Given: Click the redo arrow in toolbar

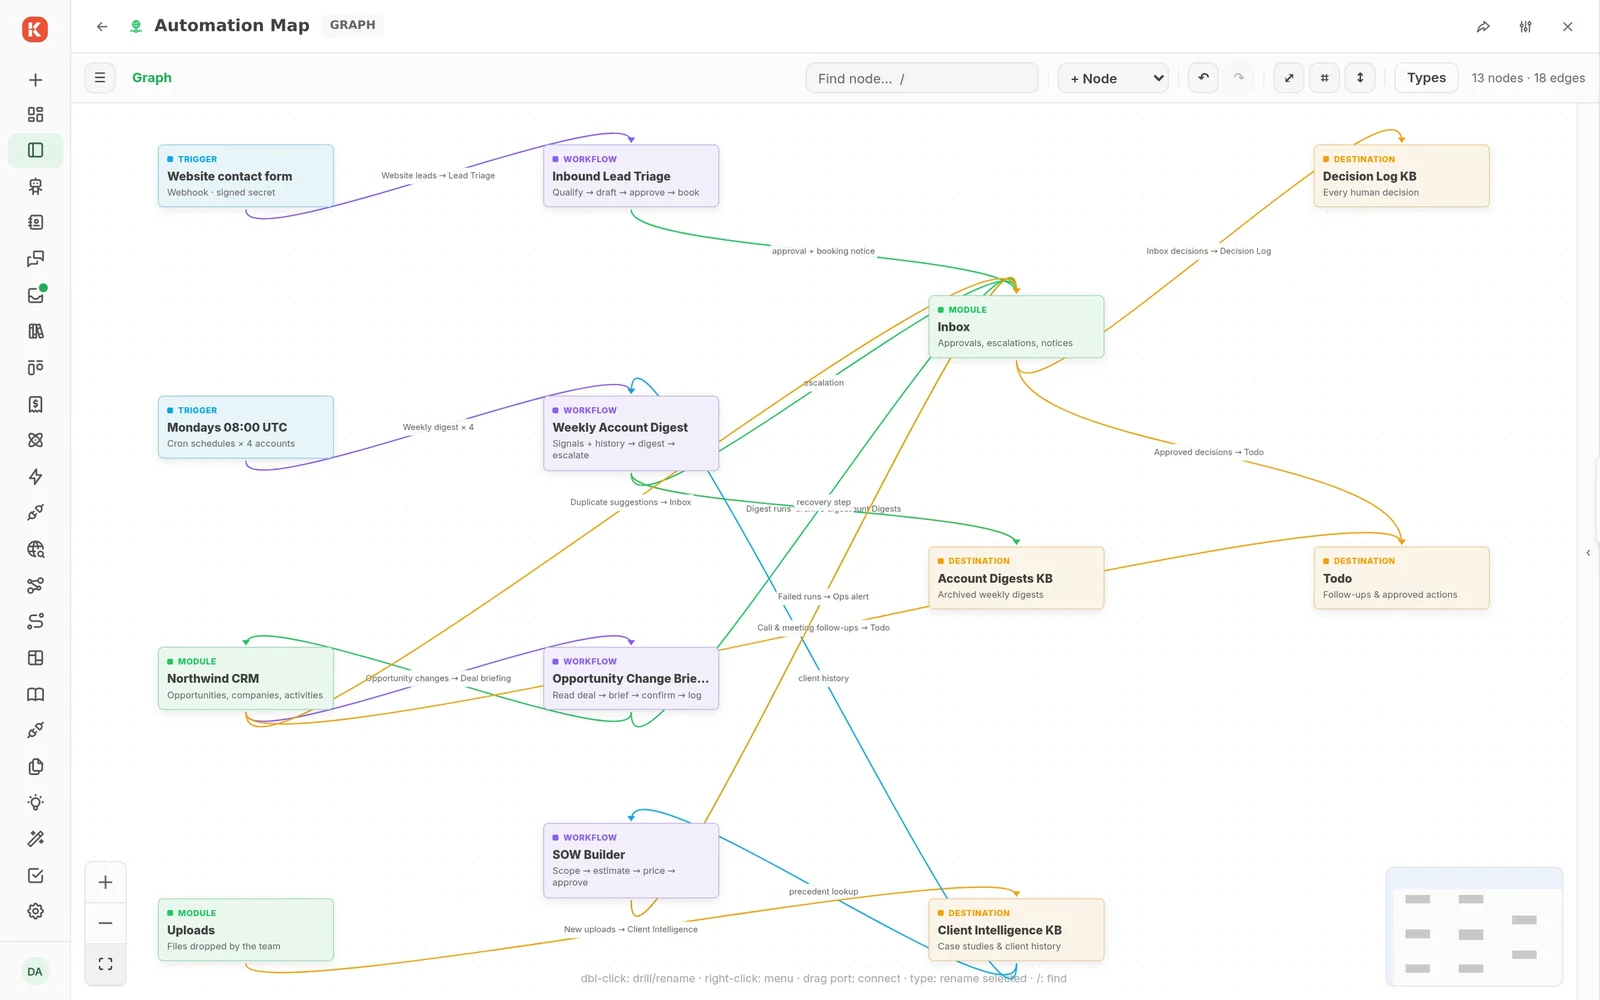Looking at the screenshot, I should pos(1239,78).
